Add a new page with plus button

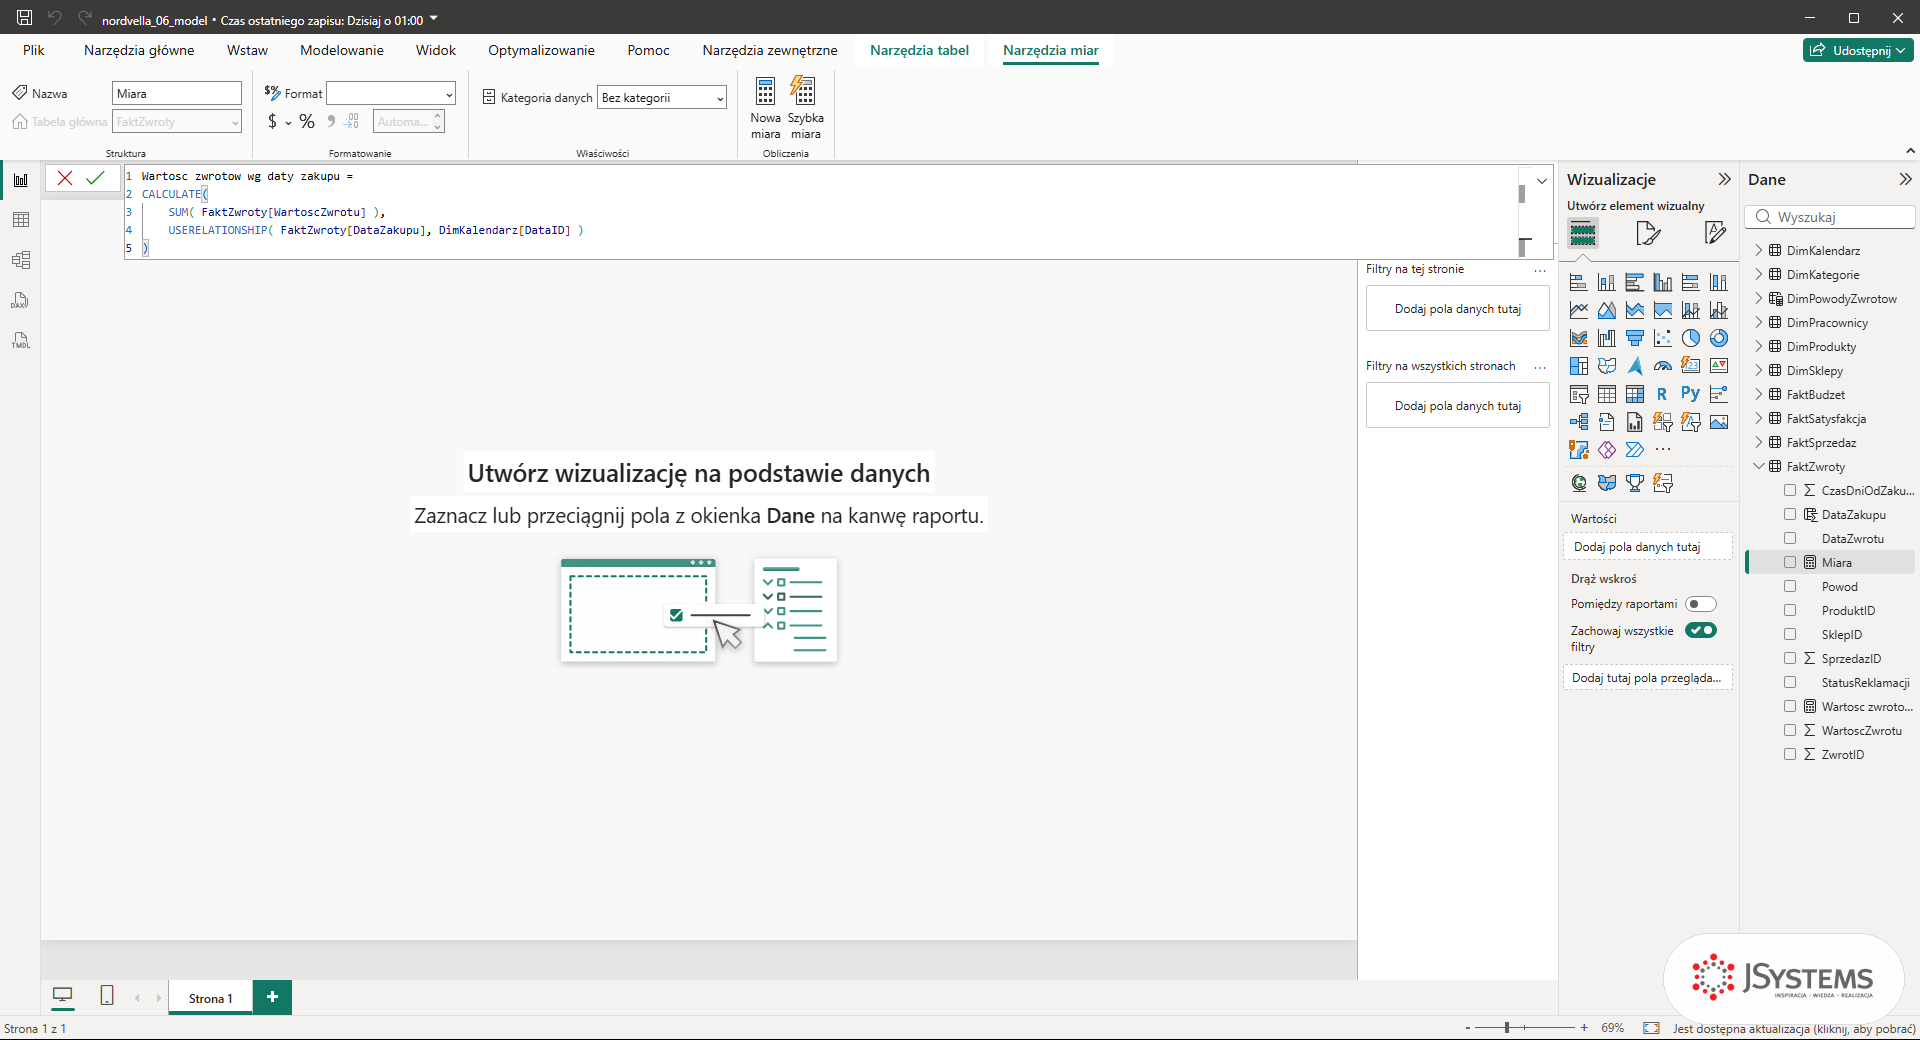(x=272, y=997)
